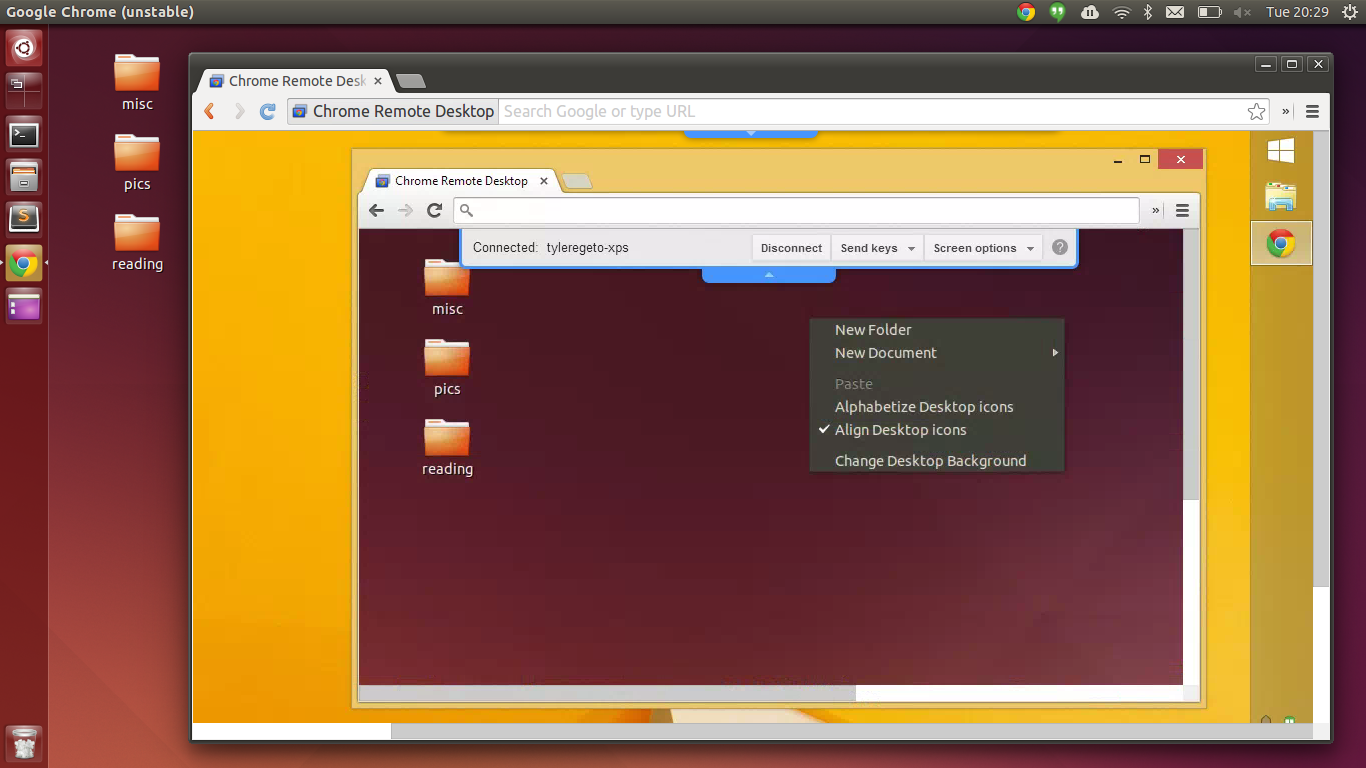This screenshot has width=1366, height=768.
Task: Open the outer Chrome window's hamburger menu
Action: [x=1313, y=112]
